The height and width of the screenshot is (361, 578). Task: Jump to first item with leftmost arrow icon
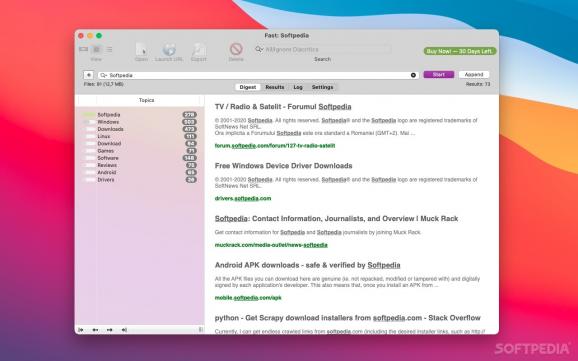(x=81, y=330)
